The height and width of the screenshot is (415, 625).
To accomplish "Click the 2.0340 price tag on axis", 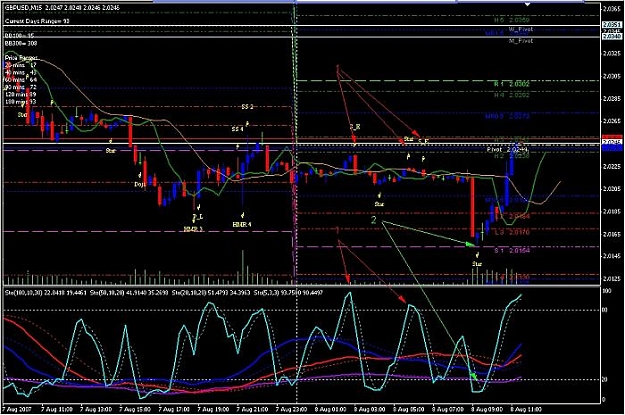I will point(612,36).
